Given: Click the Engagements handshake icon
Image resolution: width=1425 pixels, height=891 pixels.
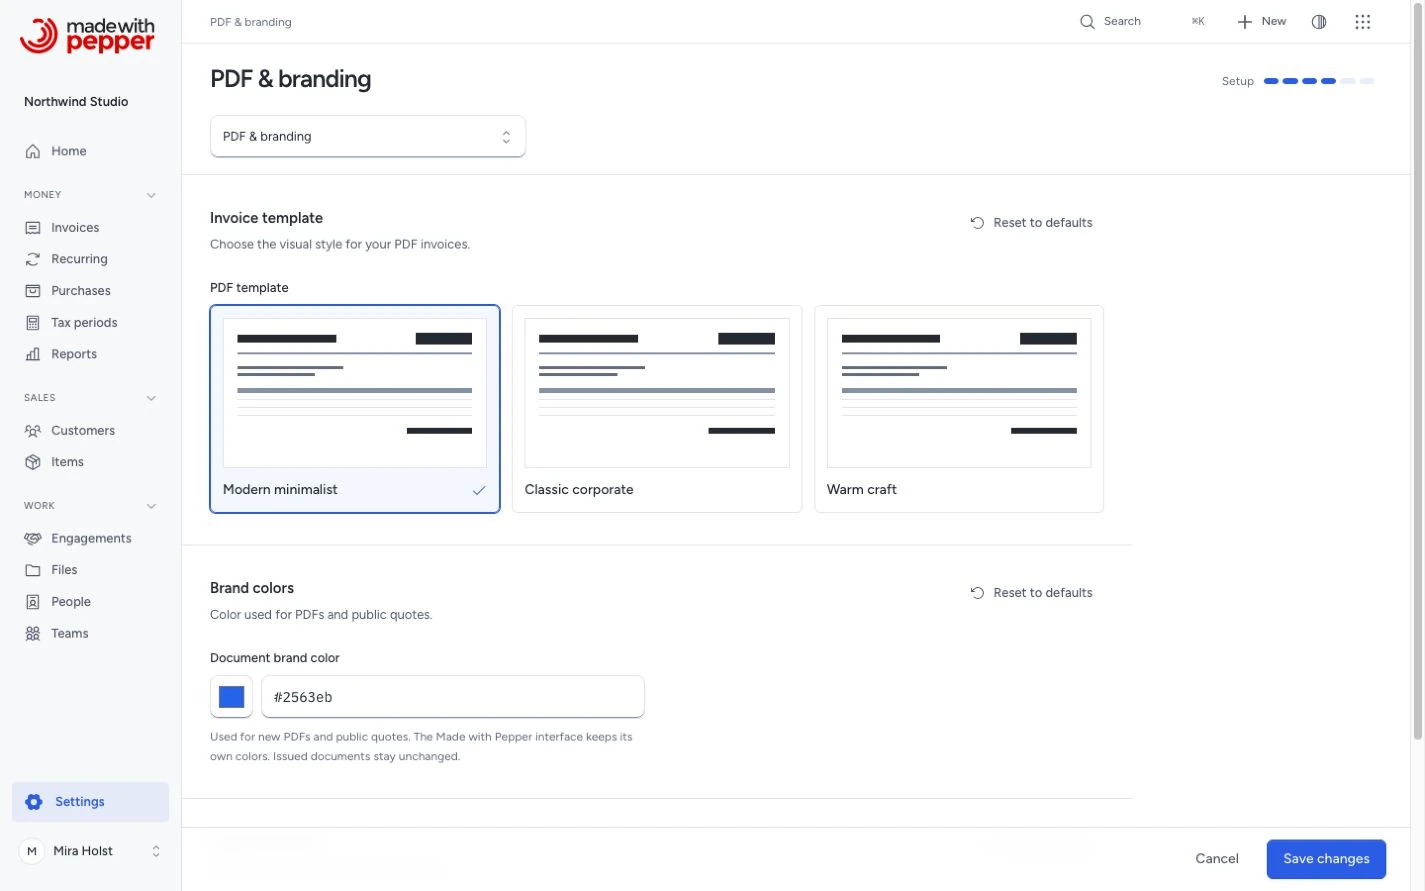Looking at the screenshot, I should click(x=33, y=539).
